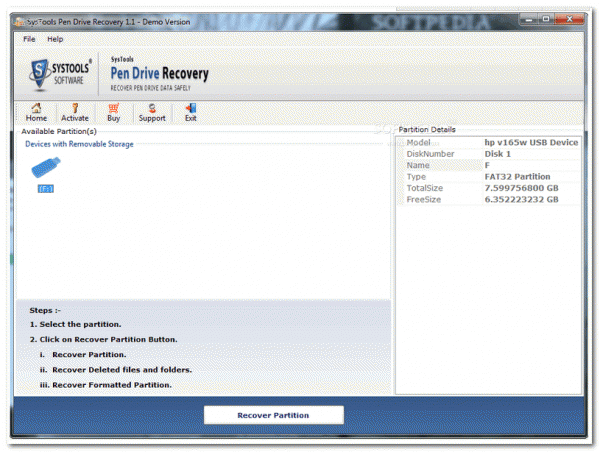Close the Pen Drive Recovery window
The image size is (600, 452).
point(569,19)
